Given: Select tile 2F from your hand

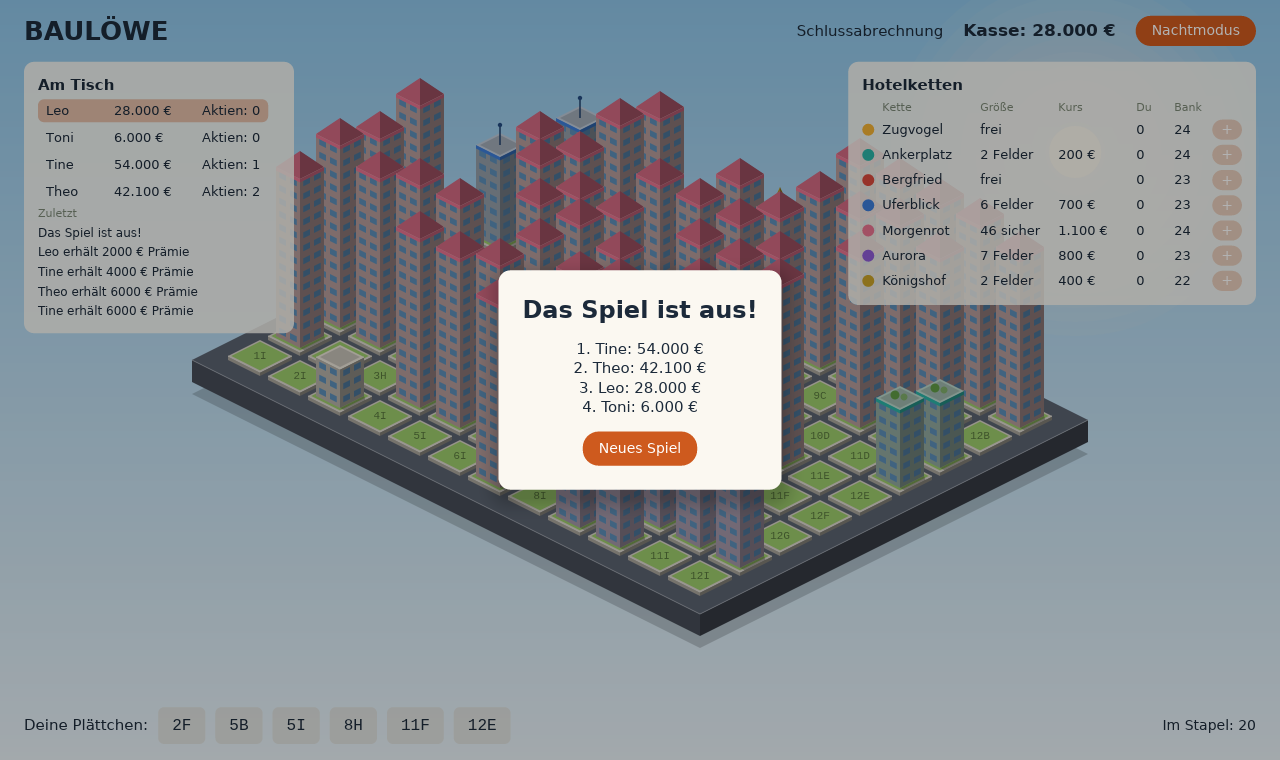Looking at the screenshot, I should coord(182,726).
